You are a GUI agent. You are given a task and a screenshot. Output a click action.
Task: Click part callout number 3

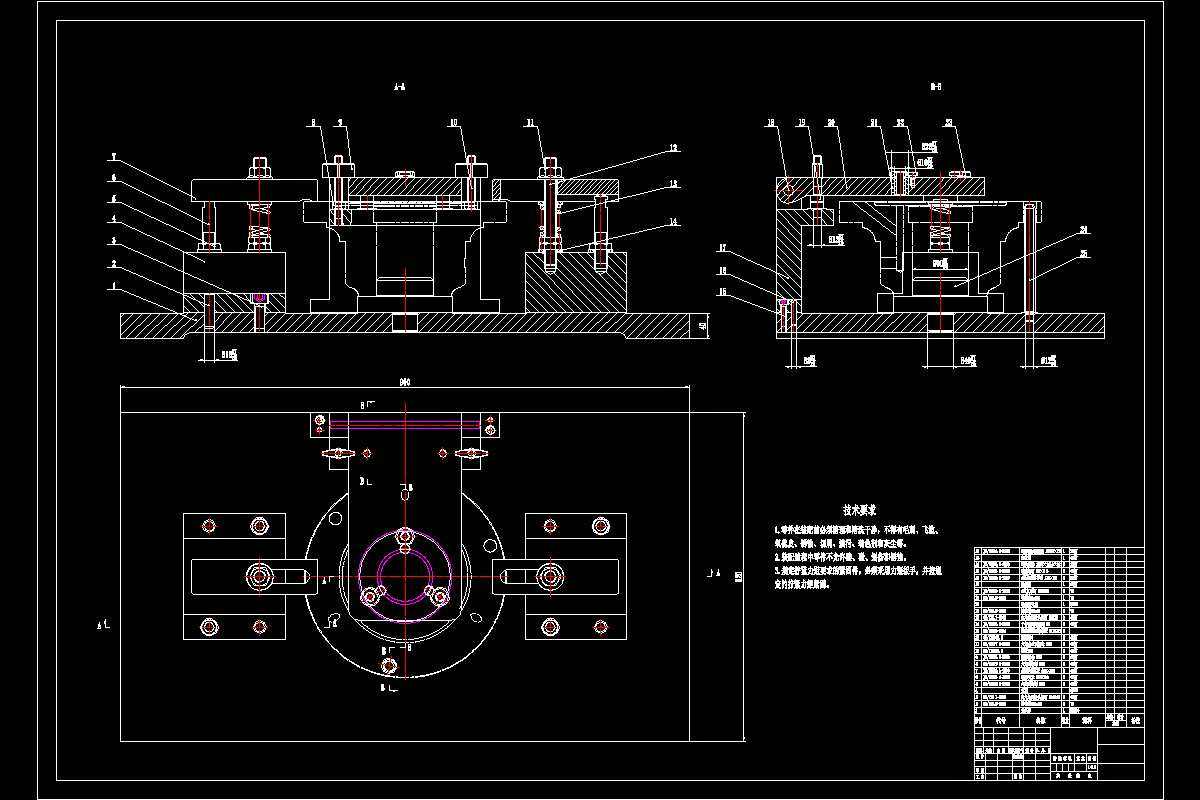coord(114,241)
